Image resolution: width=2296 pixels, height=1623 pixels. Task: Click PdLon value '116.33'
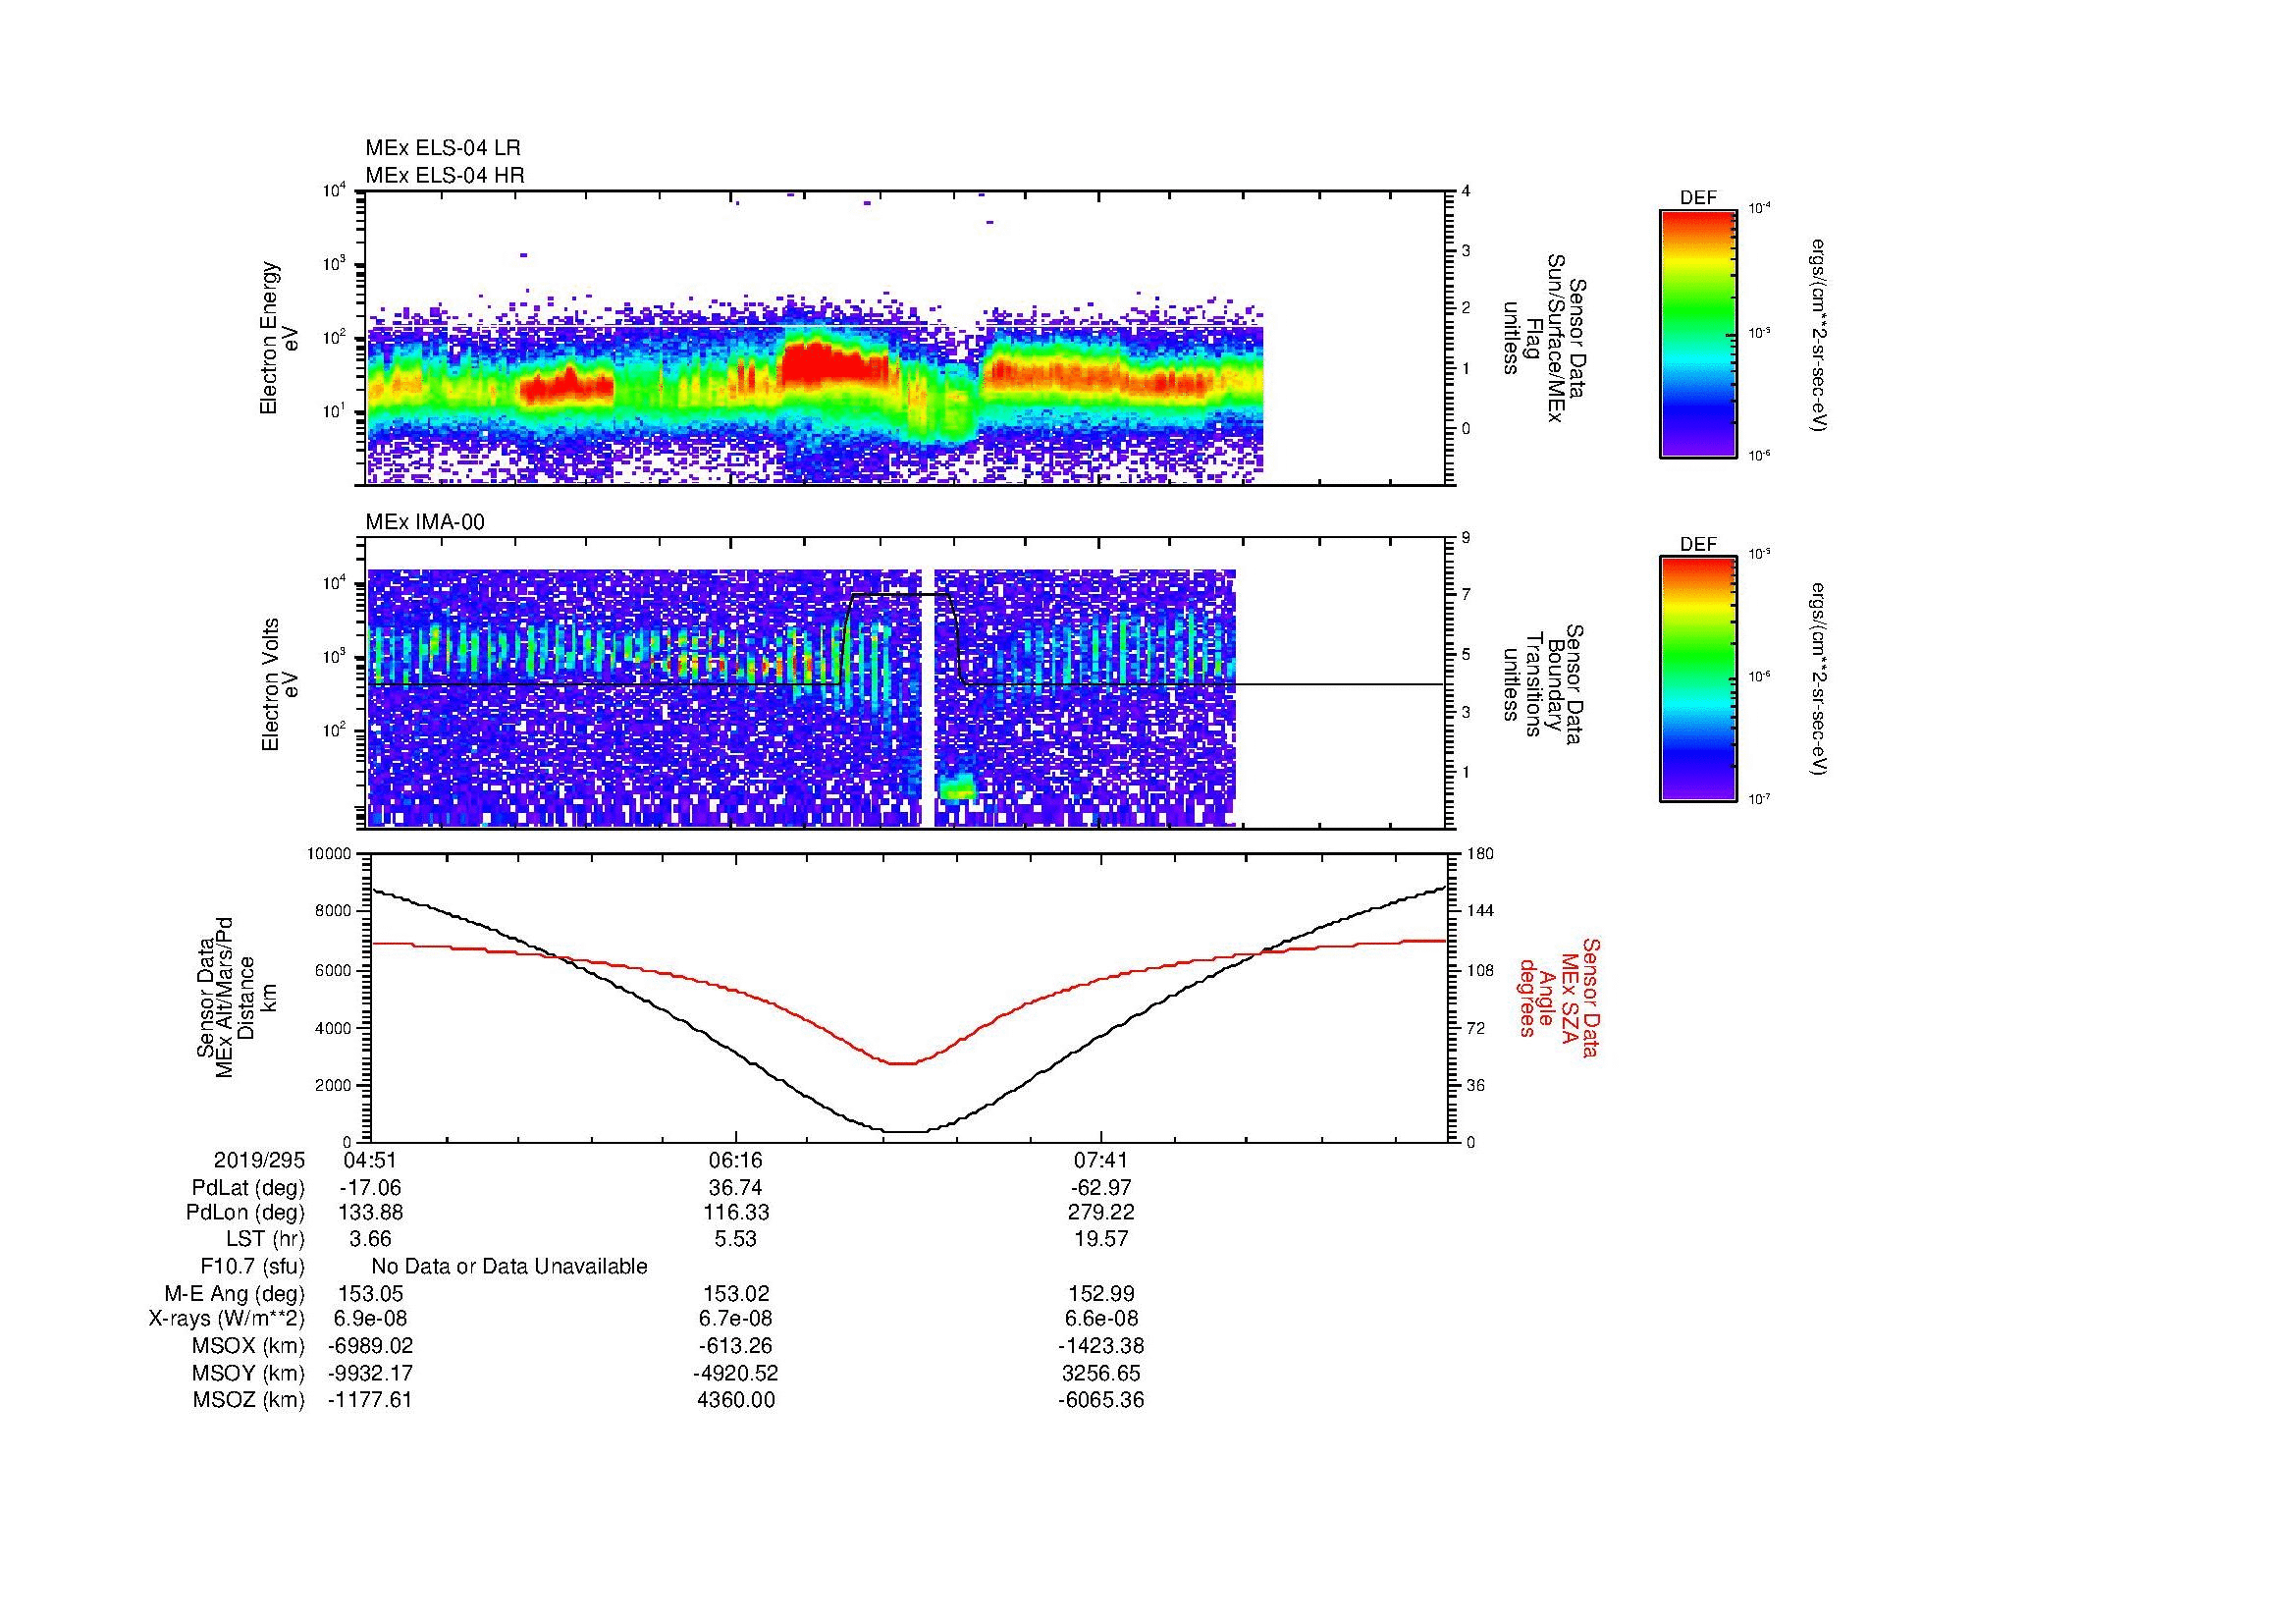[x=735, y=1213]
